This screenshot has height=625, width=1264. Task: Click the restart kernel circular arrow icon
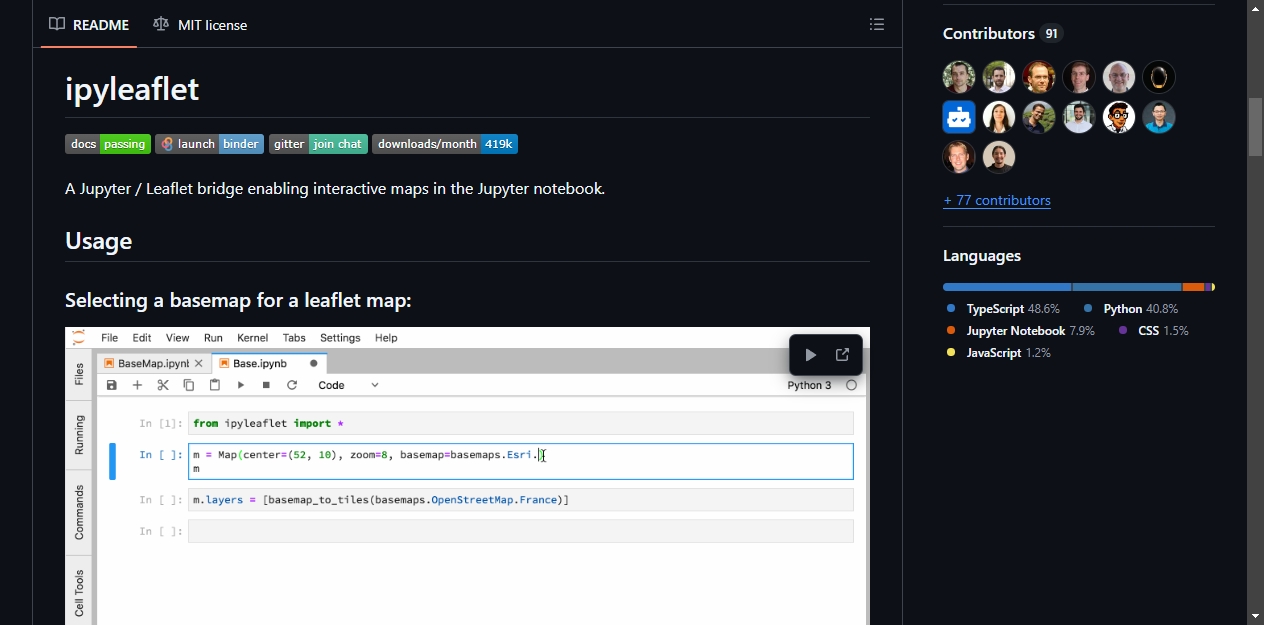pyautogui.click(x=292, y=385)
